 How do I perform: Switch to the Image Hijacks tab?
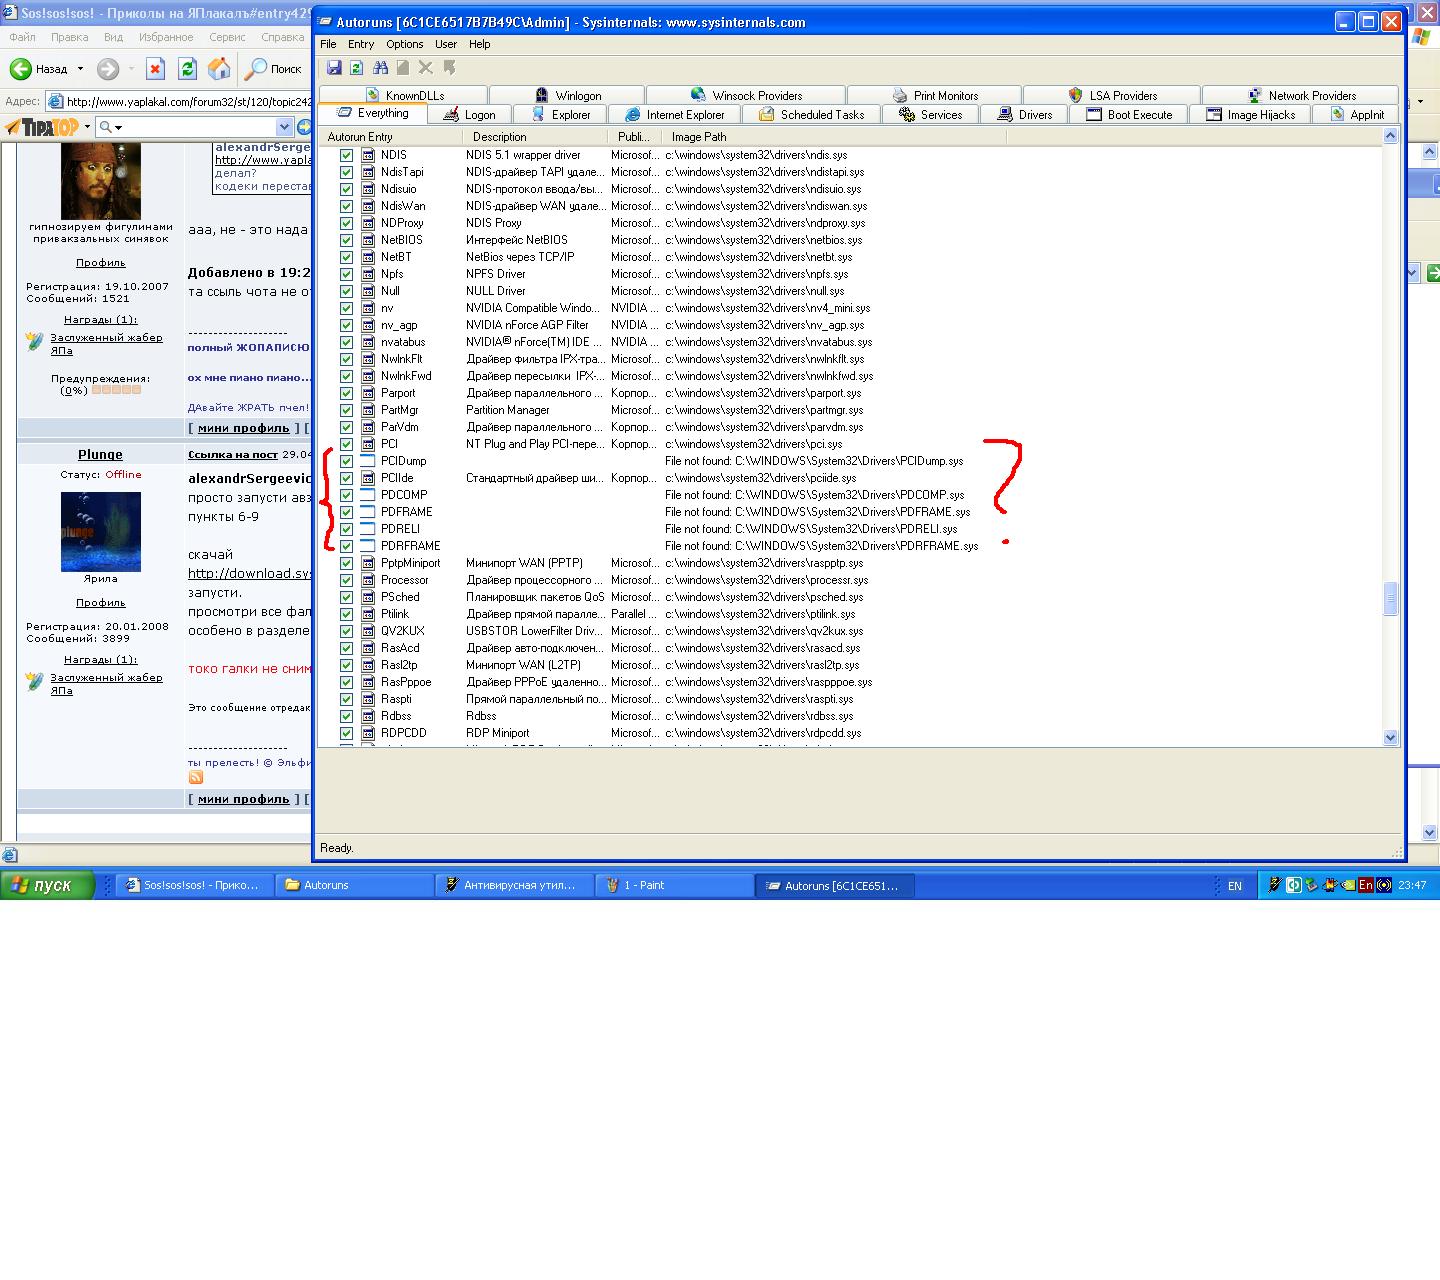1250,115
